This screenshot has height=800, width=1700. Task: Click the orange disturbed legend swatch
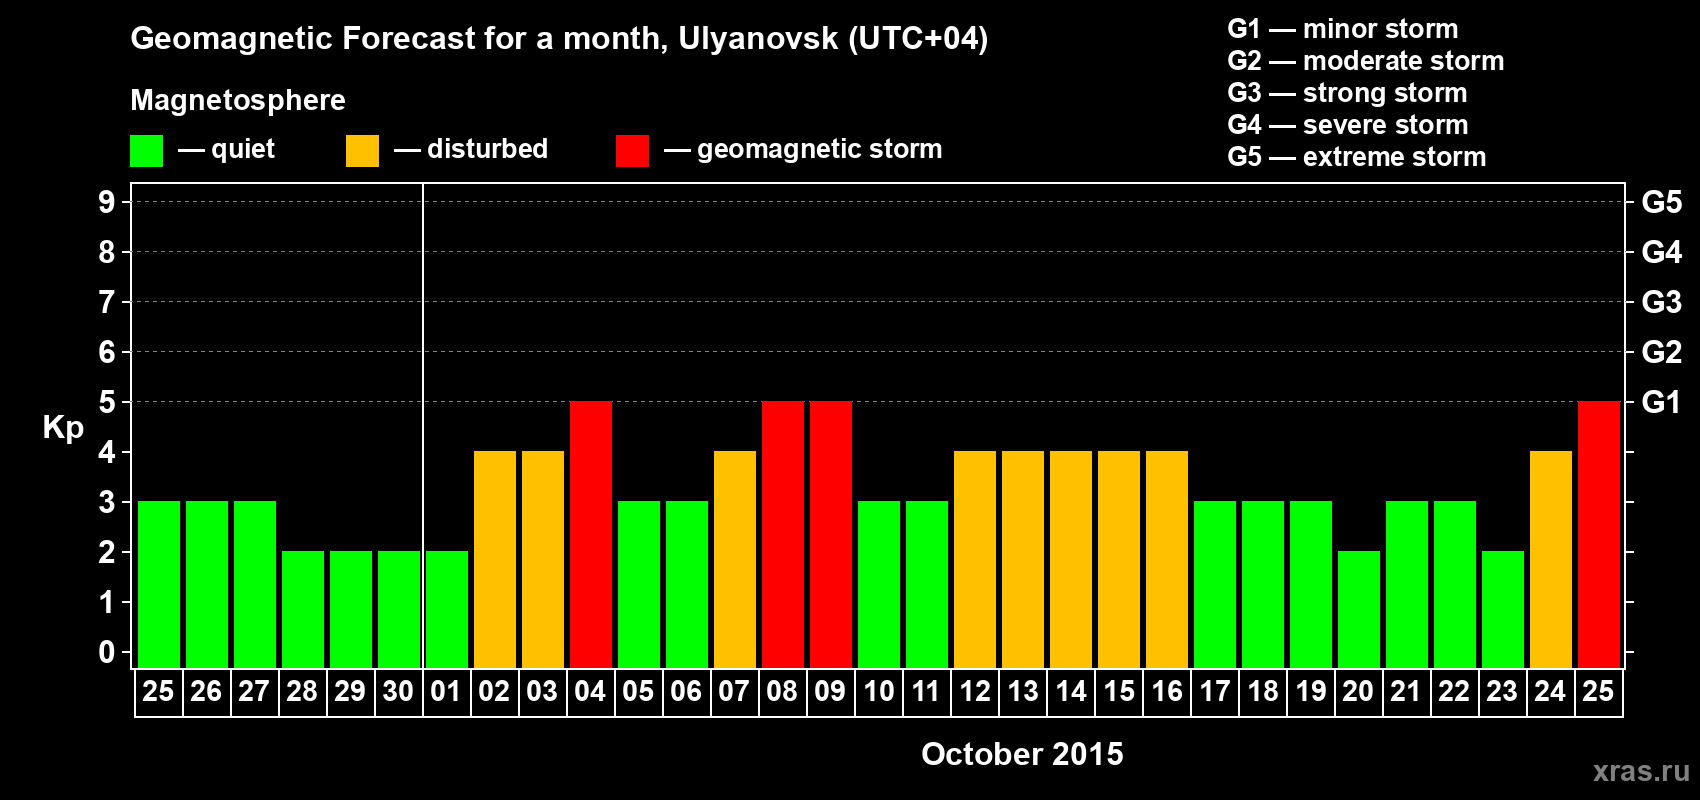362,151
